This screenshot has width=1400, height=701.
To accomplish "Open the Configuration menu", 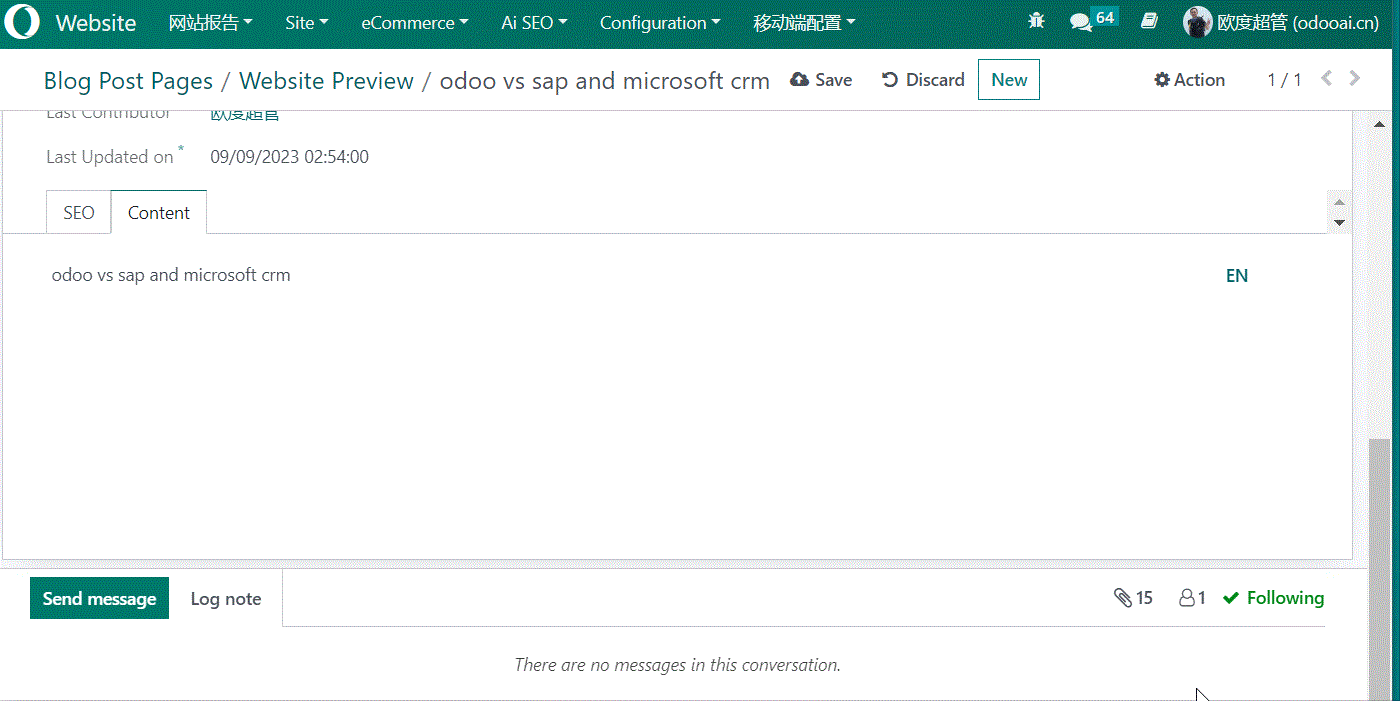I will pos(660,23).
